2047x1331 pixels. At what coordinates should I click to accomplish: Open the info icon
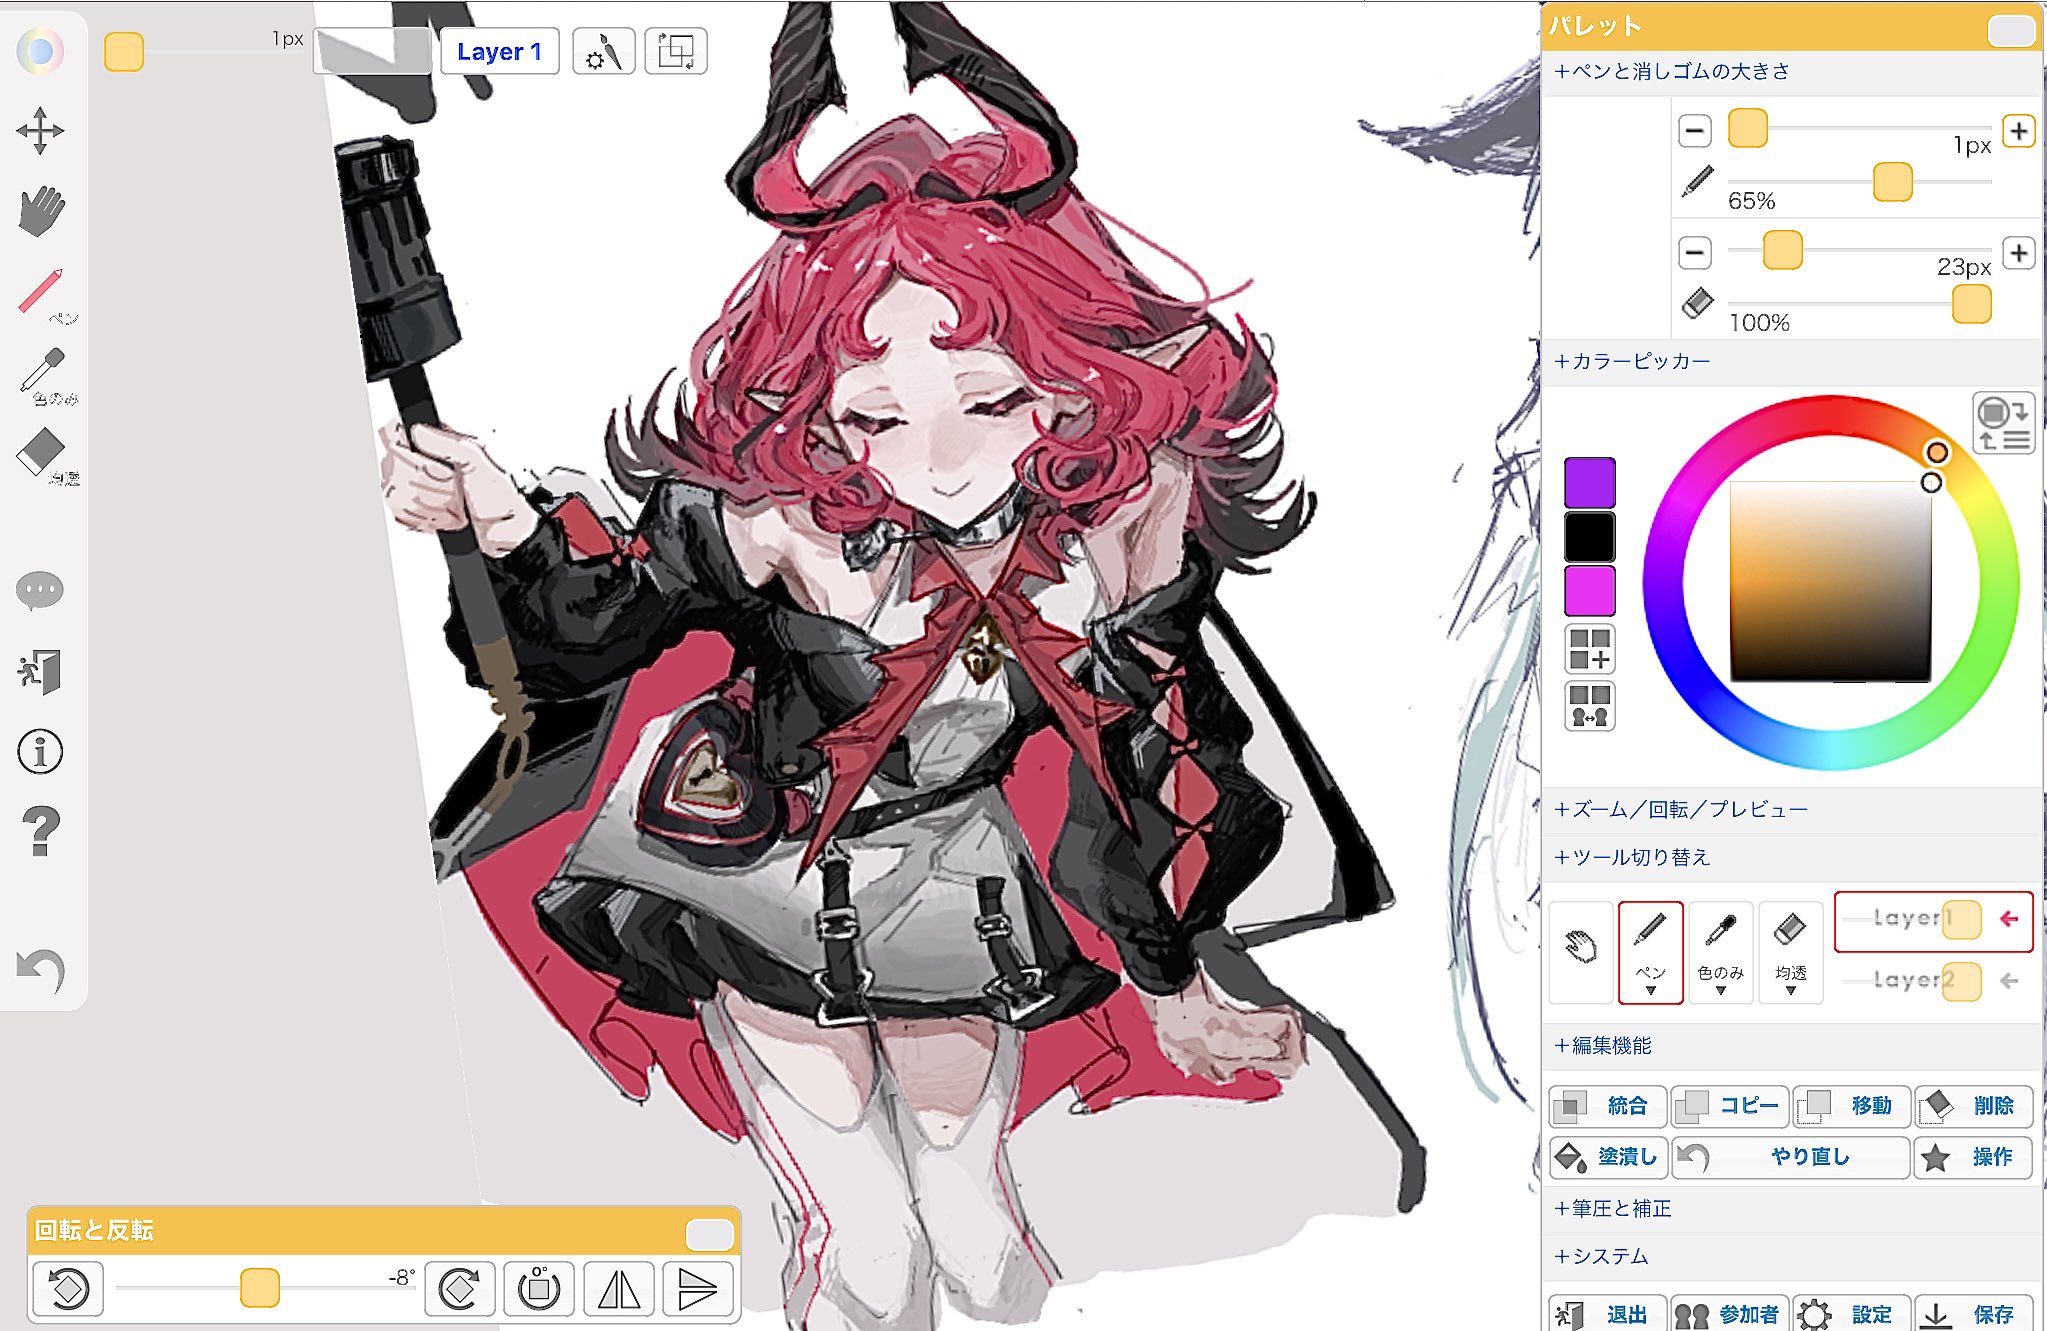[x=40, y=751]
